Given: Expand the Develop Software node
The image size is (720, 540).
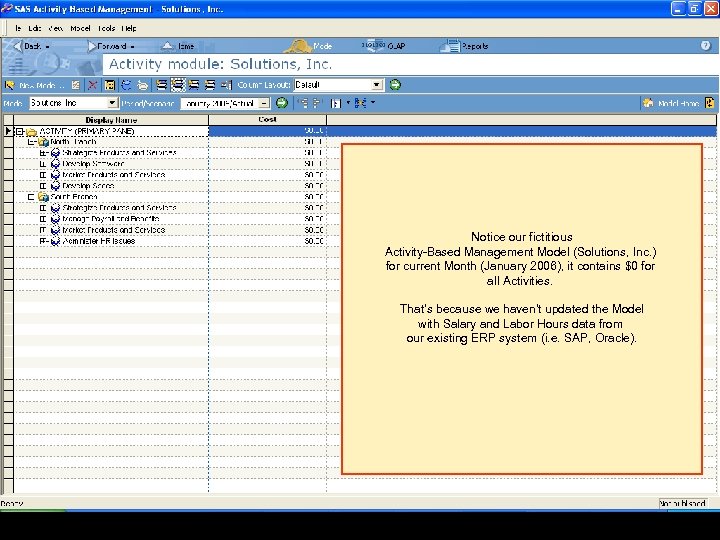Looking at the screenshot, I should (43, 164).
